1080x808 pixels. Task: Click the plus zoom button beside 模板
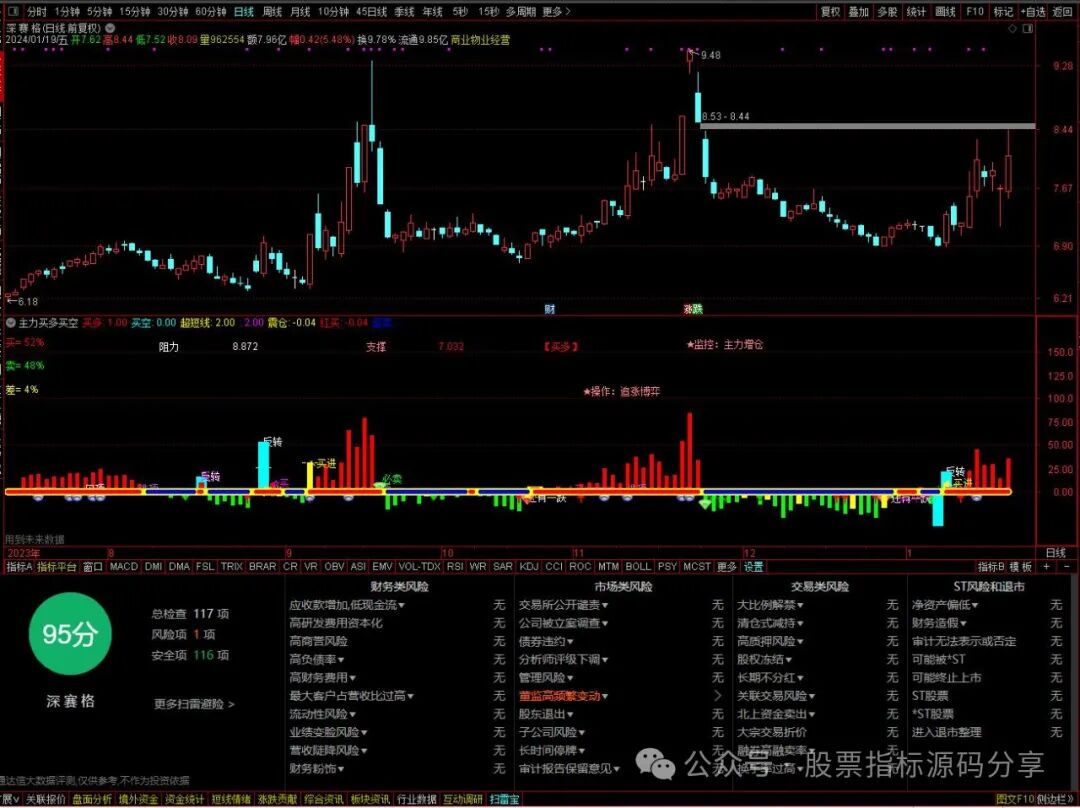1047,566
